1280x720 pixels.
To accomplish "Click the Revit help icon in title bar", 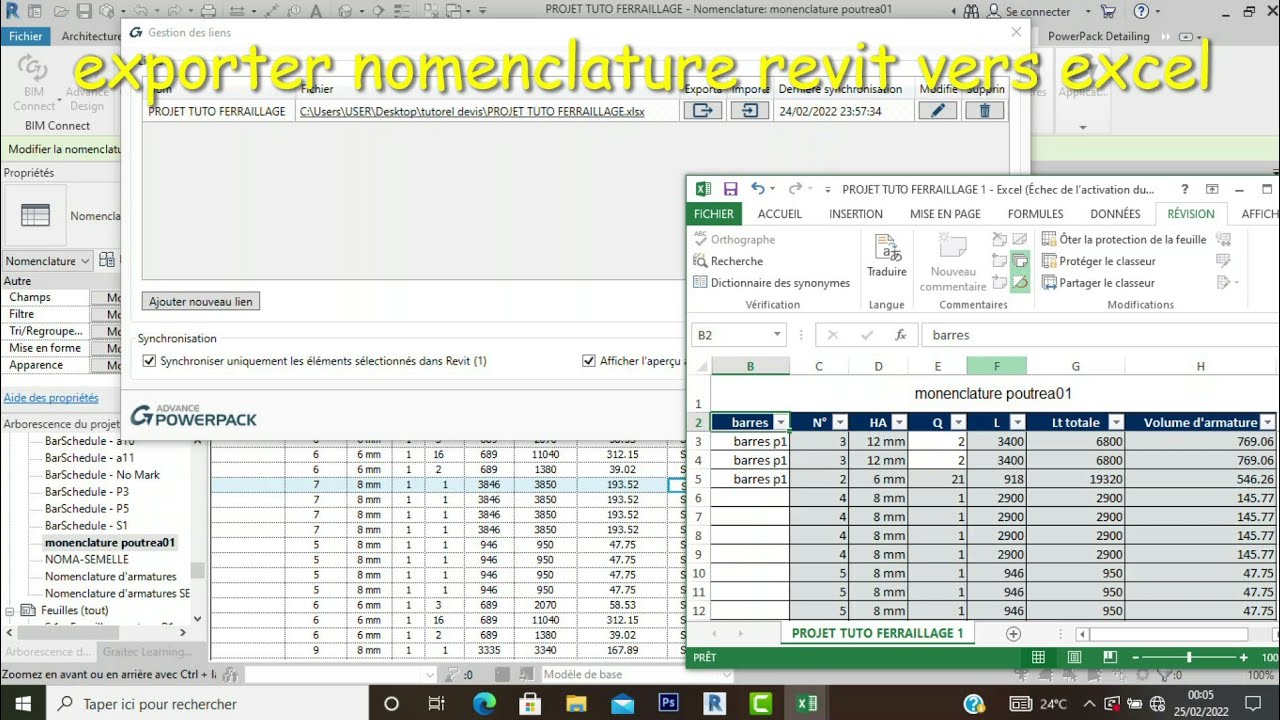I will pyautogui.click(x=1142, y=11).
